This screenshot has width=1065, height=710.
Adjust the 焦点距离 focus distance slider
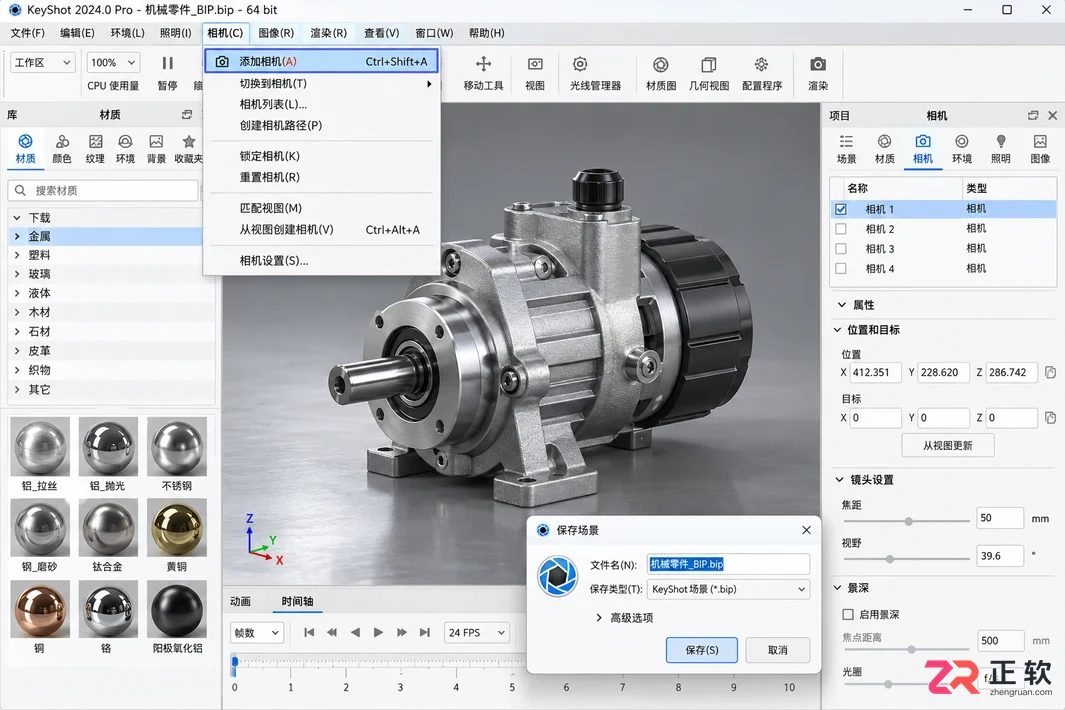pos(911,650)
